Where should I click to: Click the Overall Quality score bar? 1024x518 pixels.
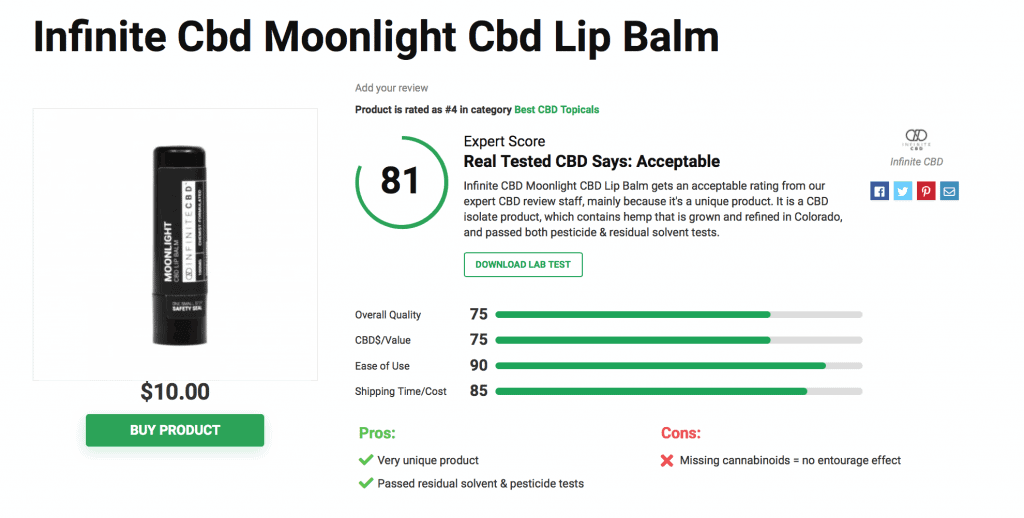coord(679,315)
